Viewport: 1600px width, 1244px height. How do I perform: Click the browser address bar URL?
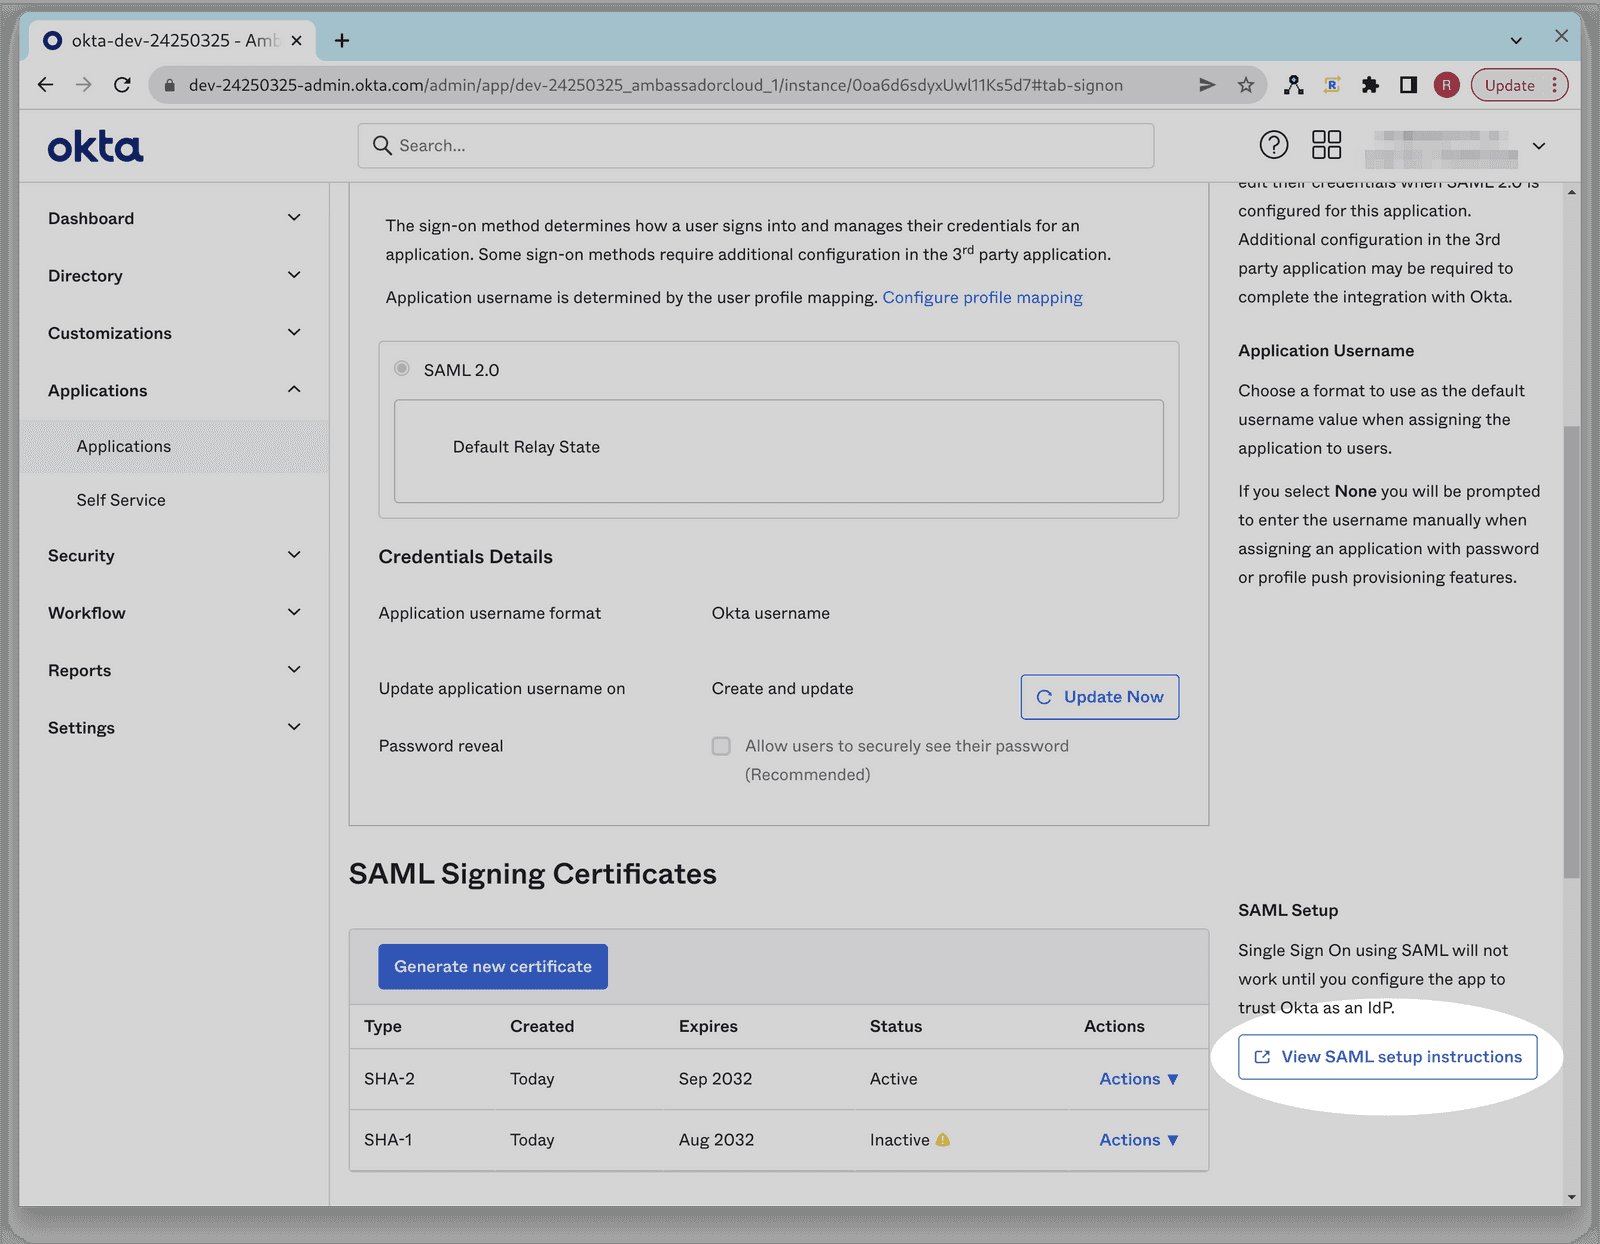pos(655,85)
